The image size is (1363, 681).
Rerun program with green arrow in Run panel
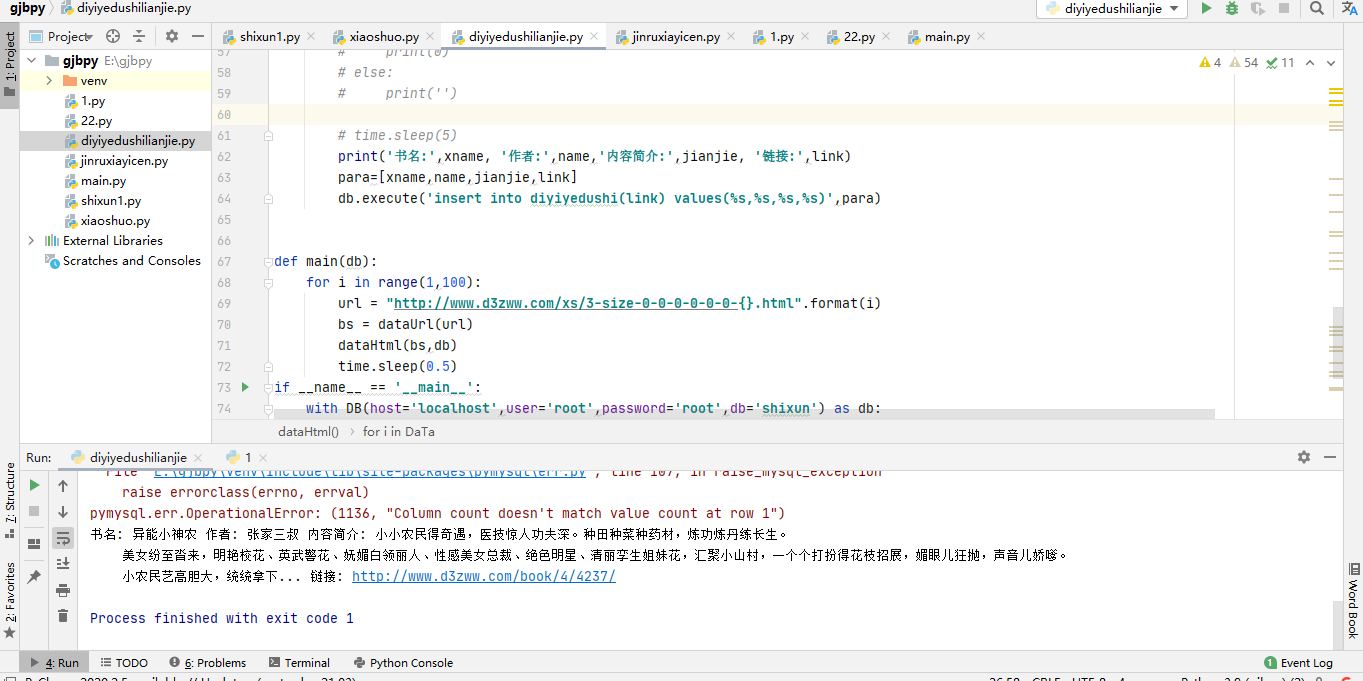tap(35, 485)
